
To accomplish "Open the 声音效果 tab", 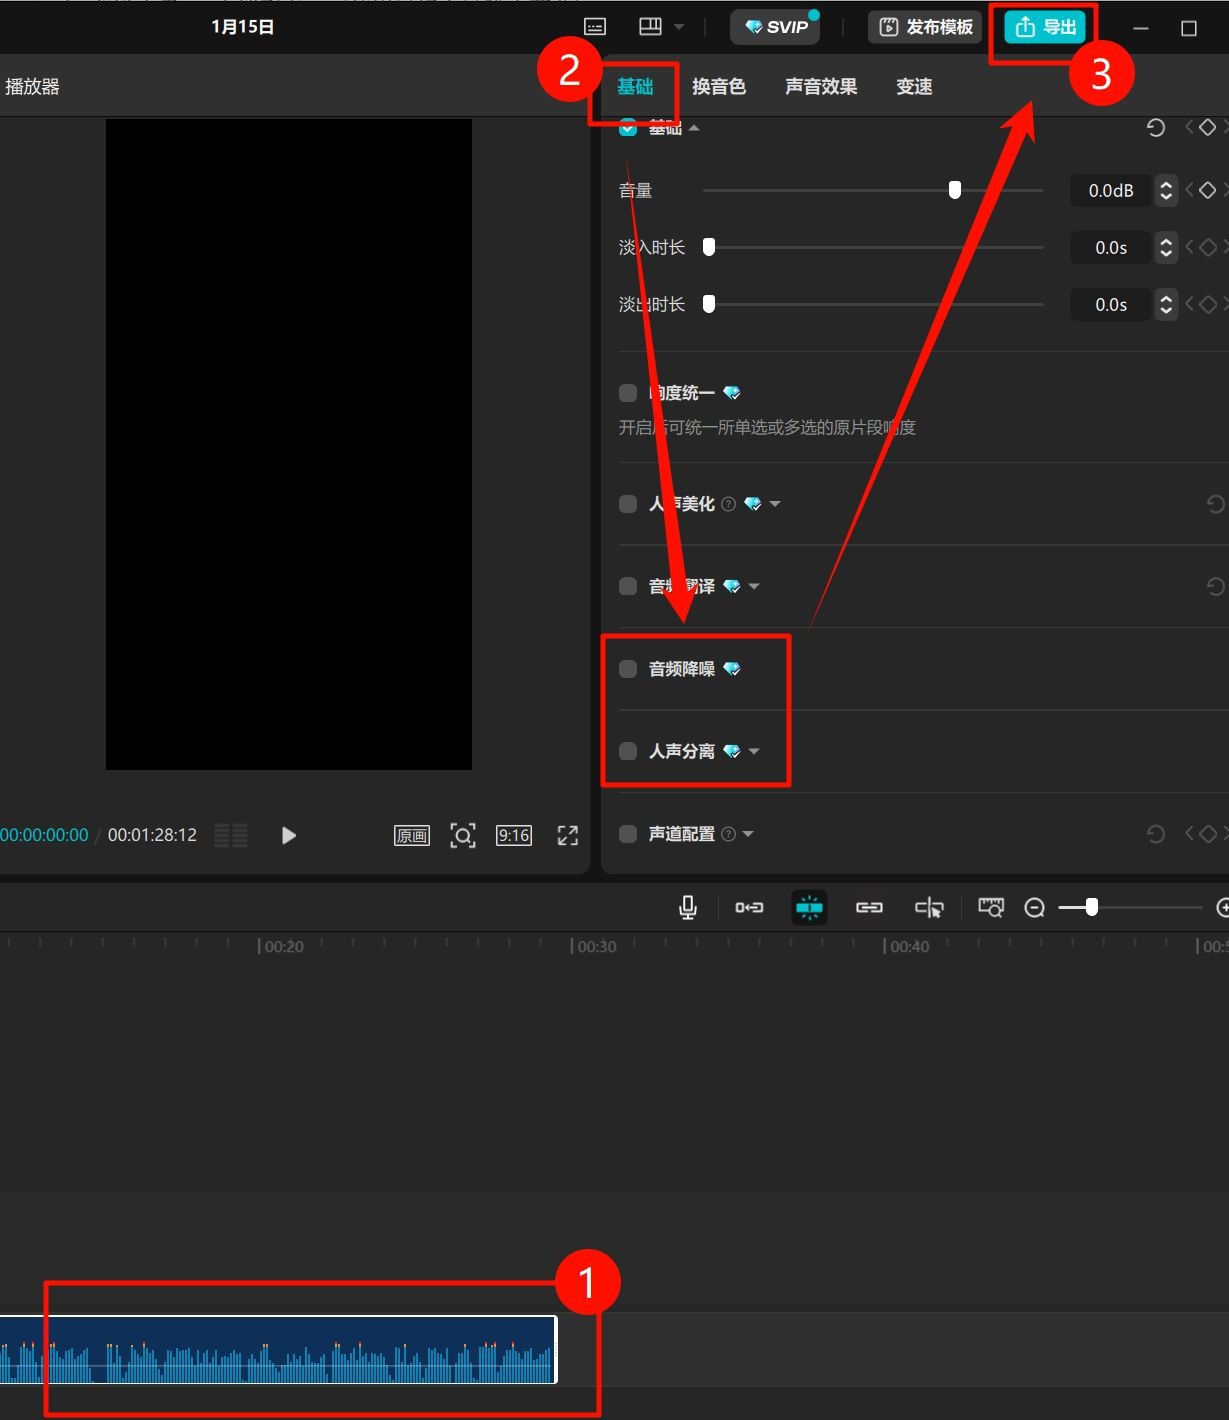I will [x=820, y=87].
